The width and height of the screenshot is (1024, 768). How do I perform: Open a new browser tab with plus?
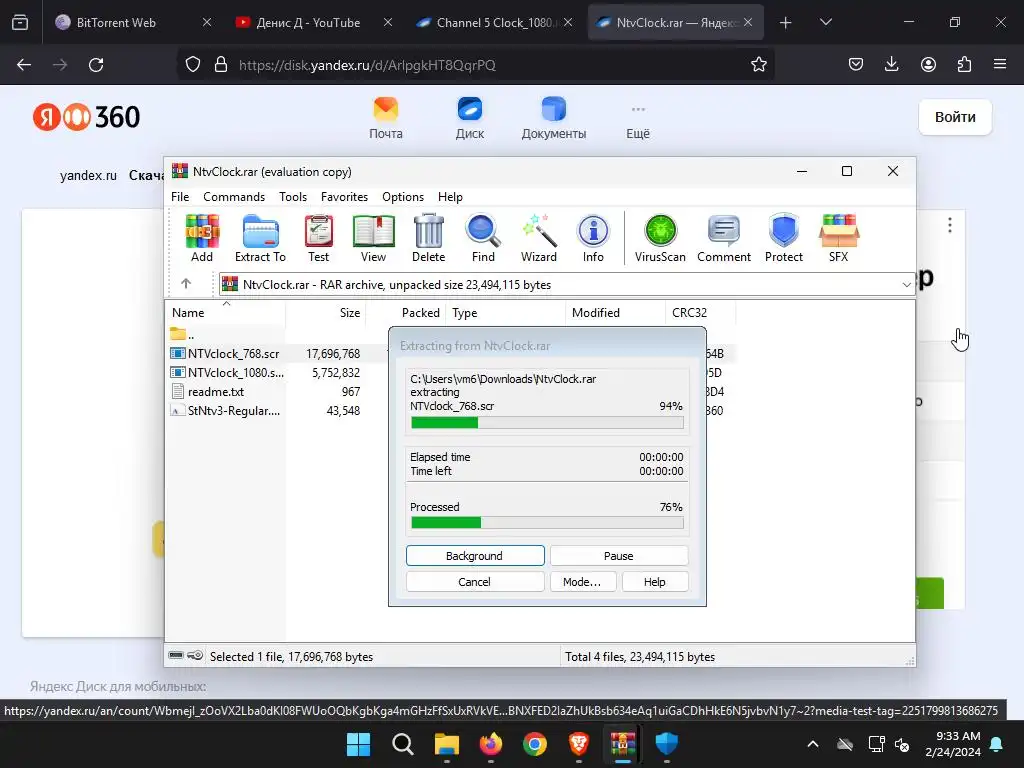pyautogui.click(x=785, y=23)
